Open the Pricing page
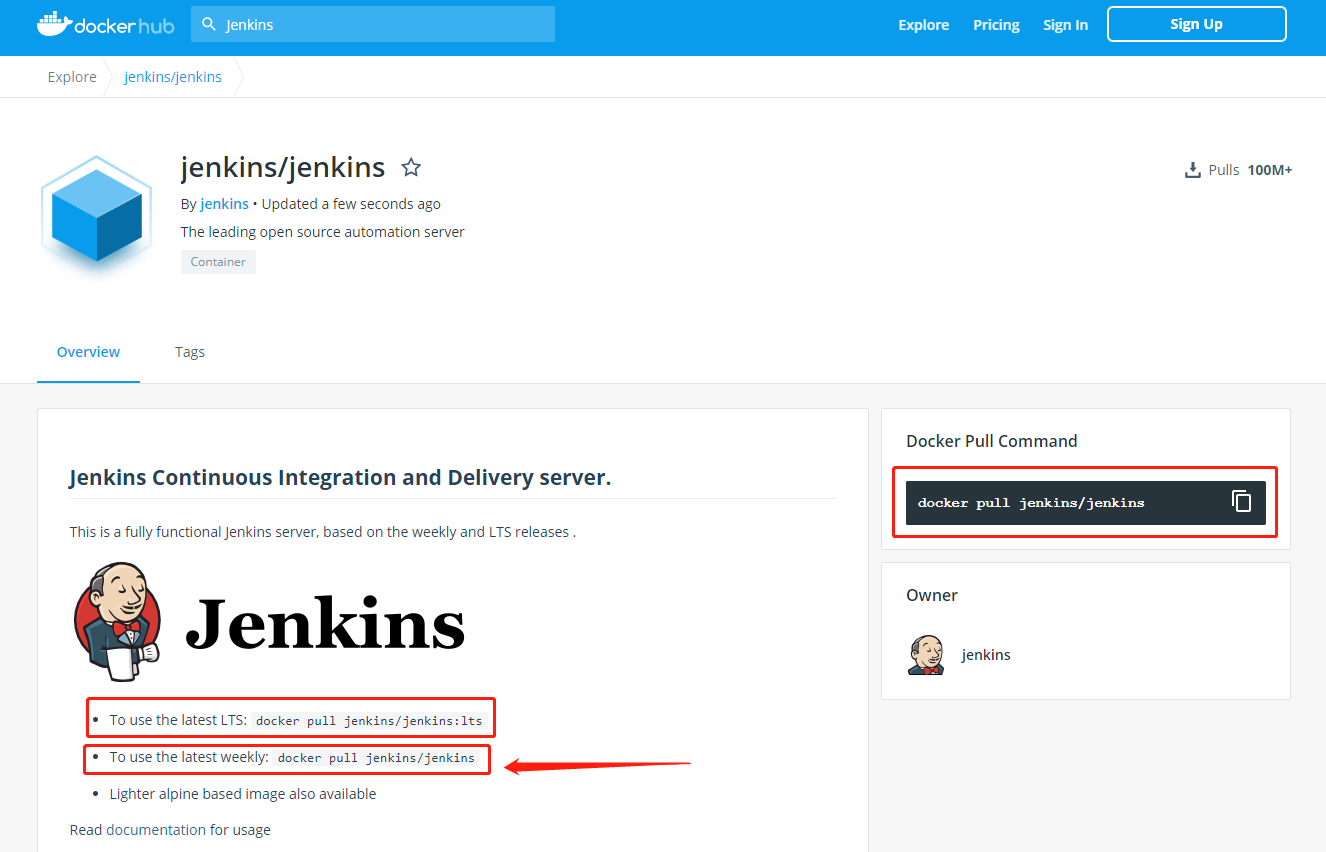The height and width of the screenshot is (852, 1326). 996,25
